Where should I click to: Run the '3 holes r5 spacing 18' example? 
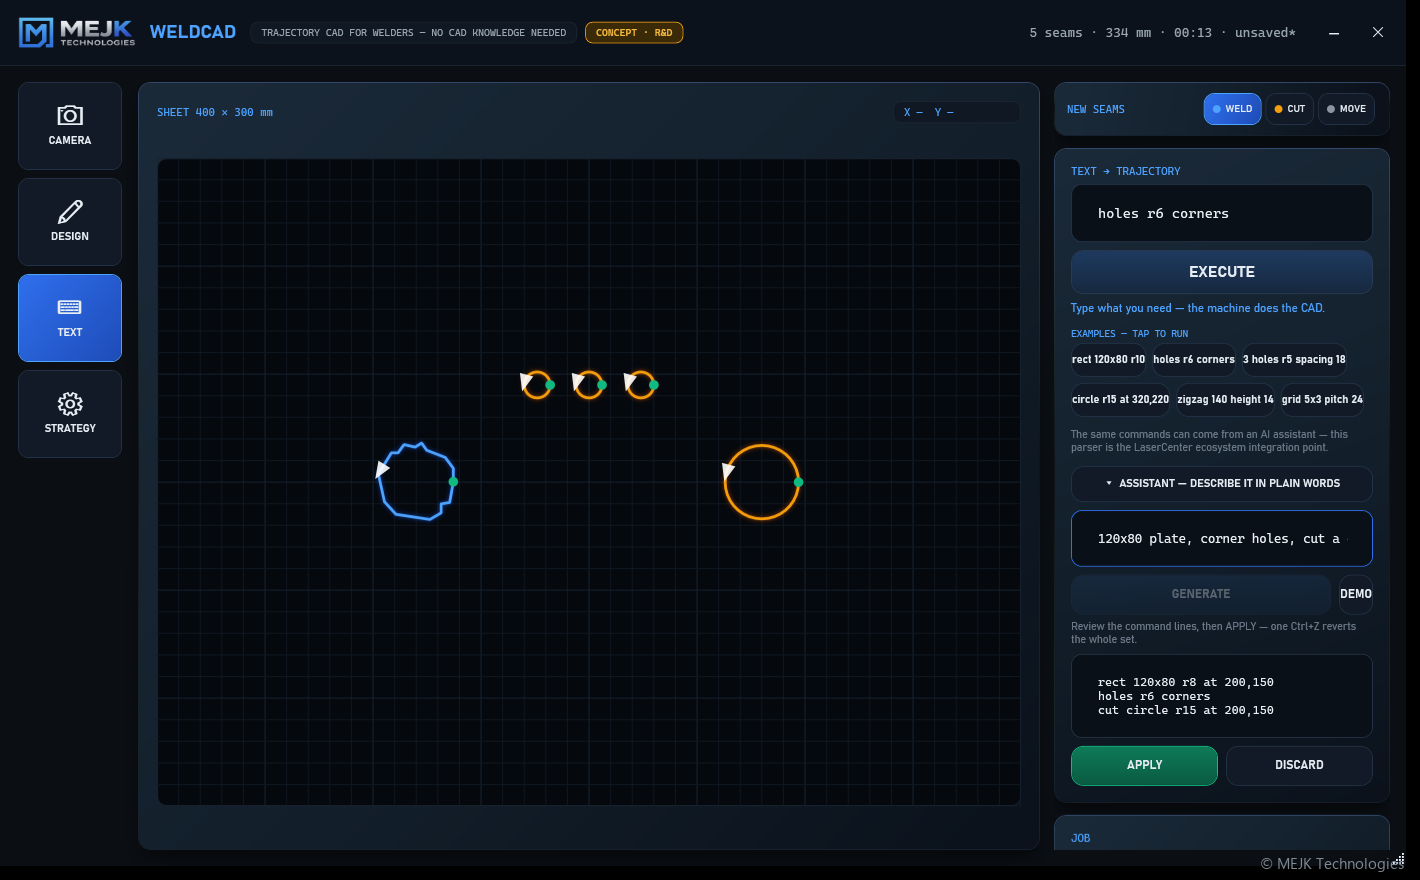pyautogui.click(x=1294, y=360)
